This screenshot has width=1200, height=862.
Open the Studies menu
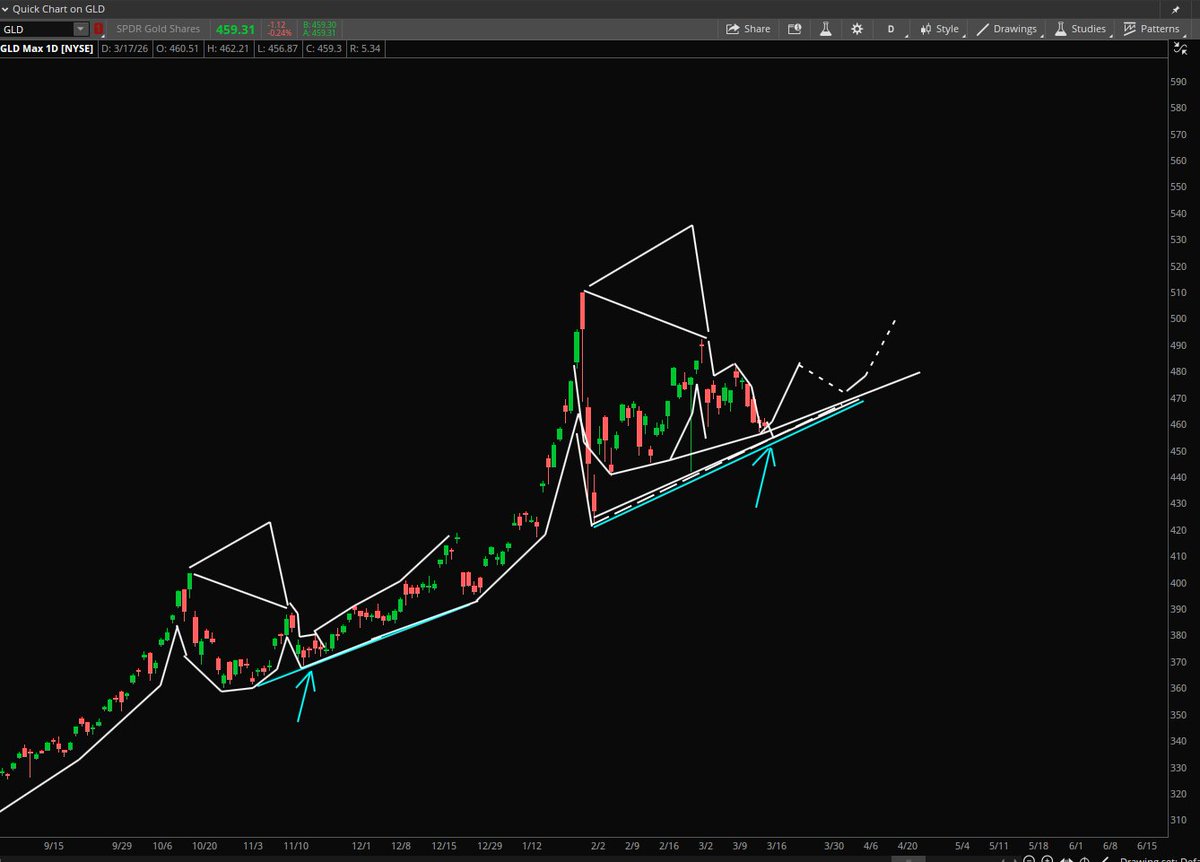click(x=1080, y=29)
